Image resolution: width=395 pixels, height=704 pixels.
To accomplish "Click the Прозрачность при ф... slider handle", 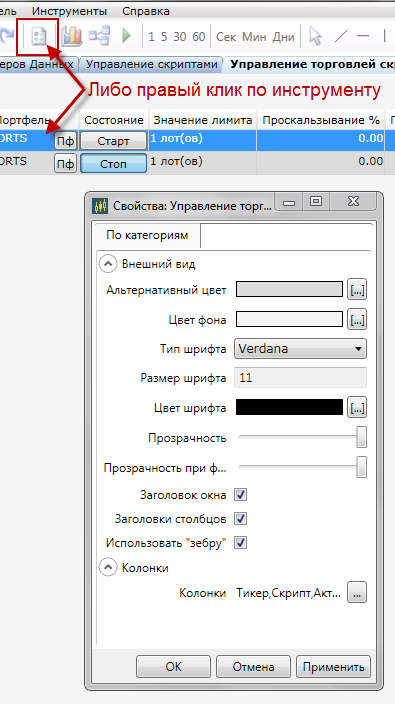I will (x=361, y=467).
